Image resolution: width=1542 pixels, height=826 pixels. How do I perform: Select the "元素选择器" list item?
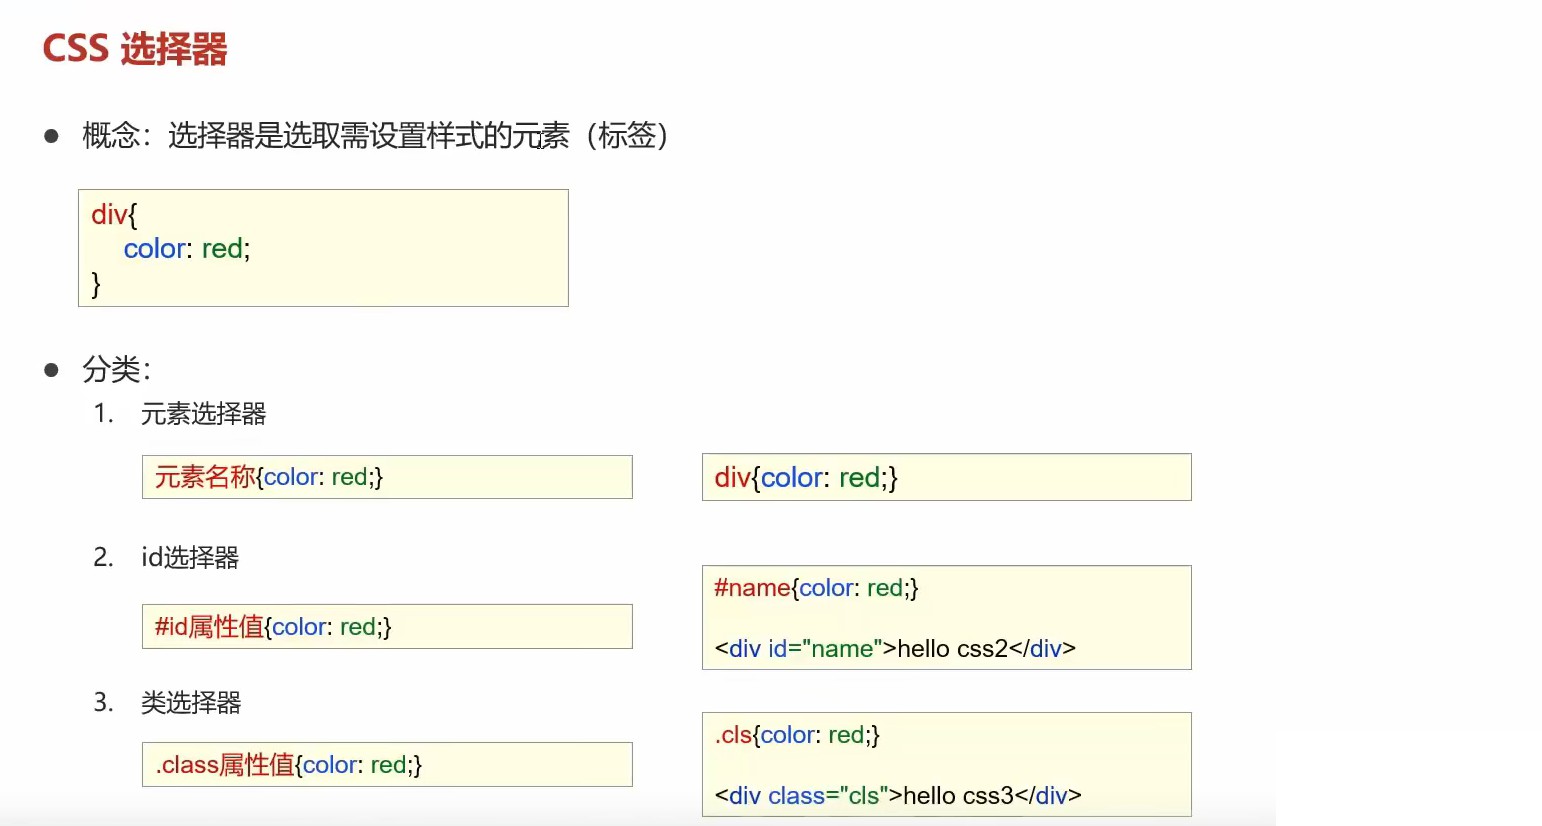point(203,413)
